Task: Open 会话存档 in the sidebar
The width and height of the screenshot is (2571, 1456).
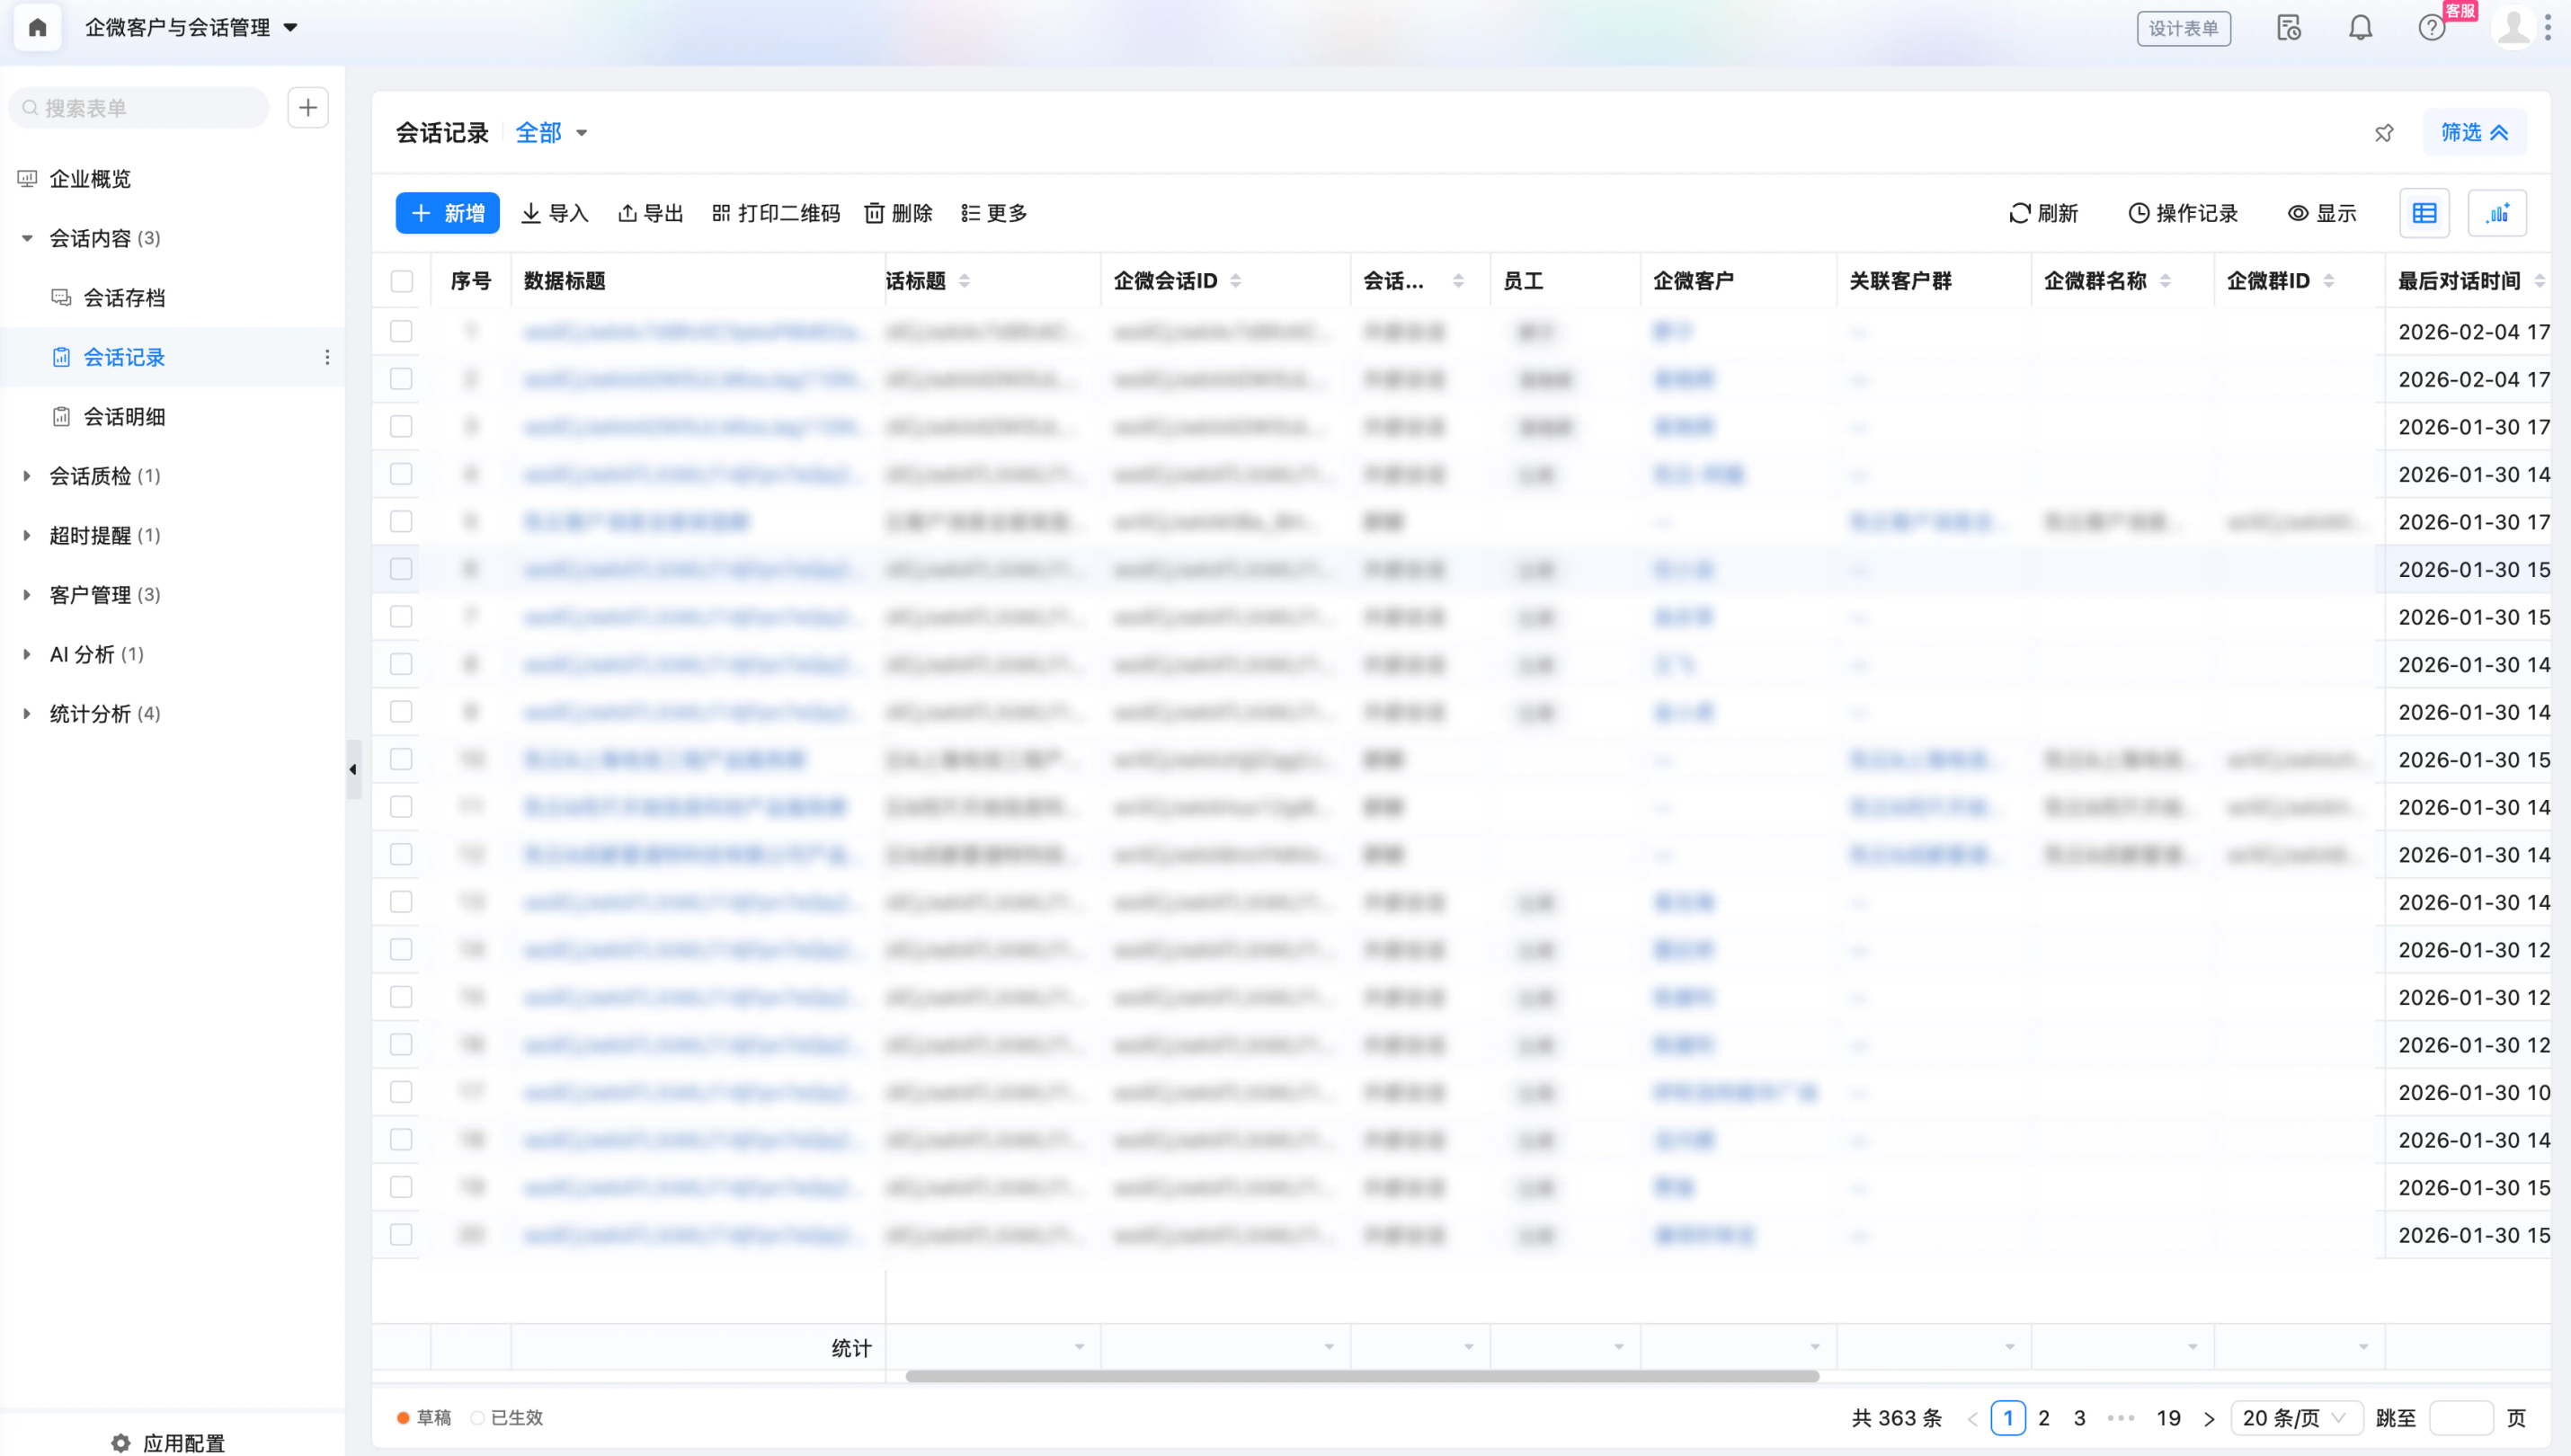Action: (x=124, y=298)
